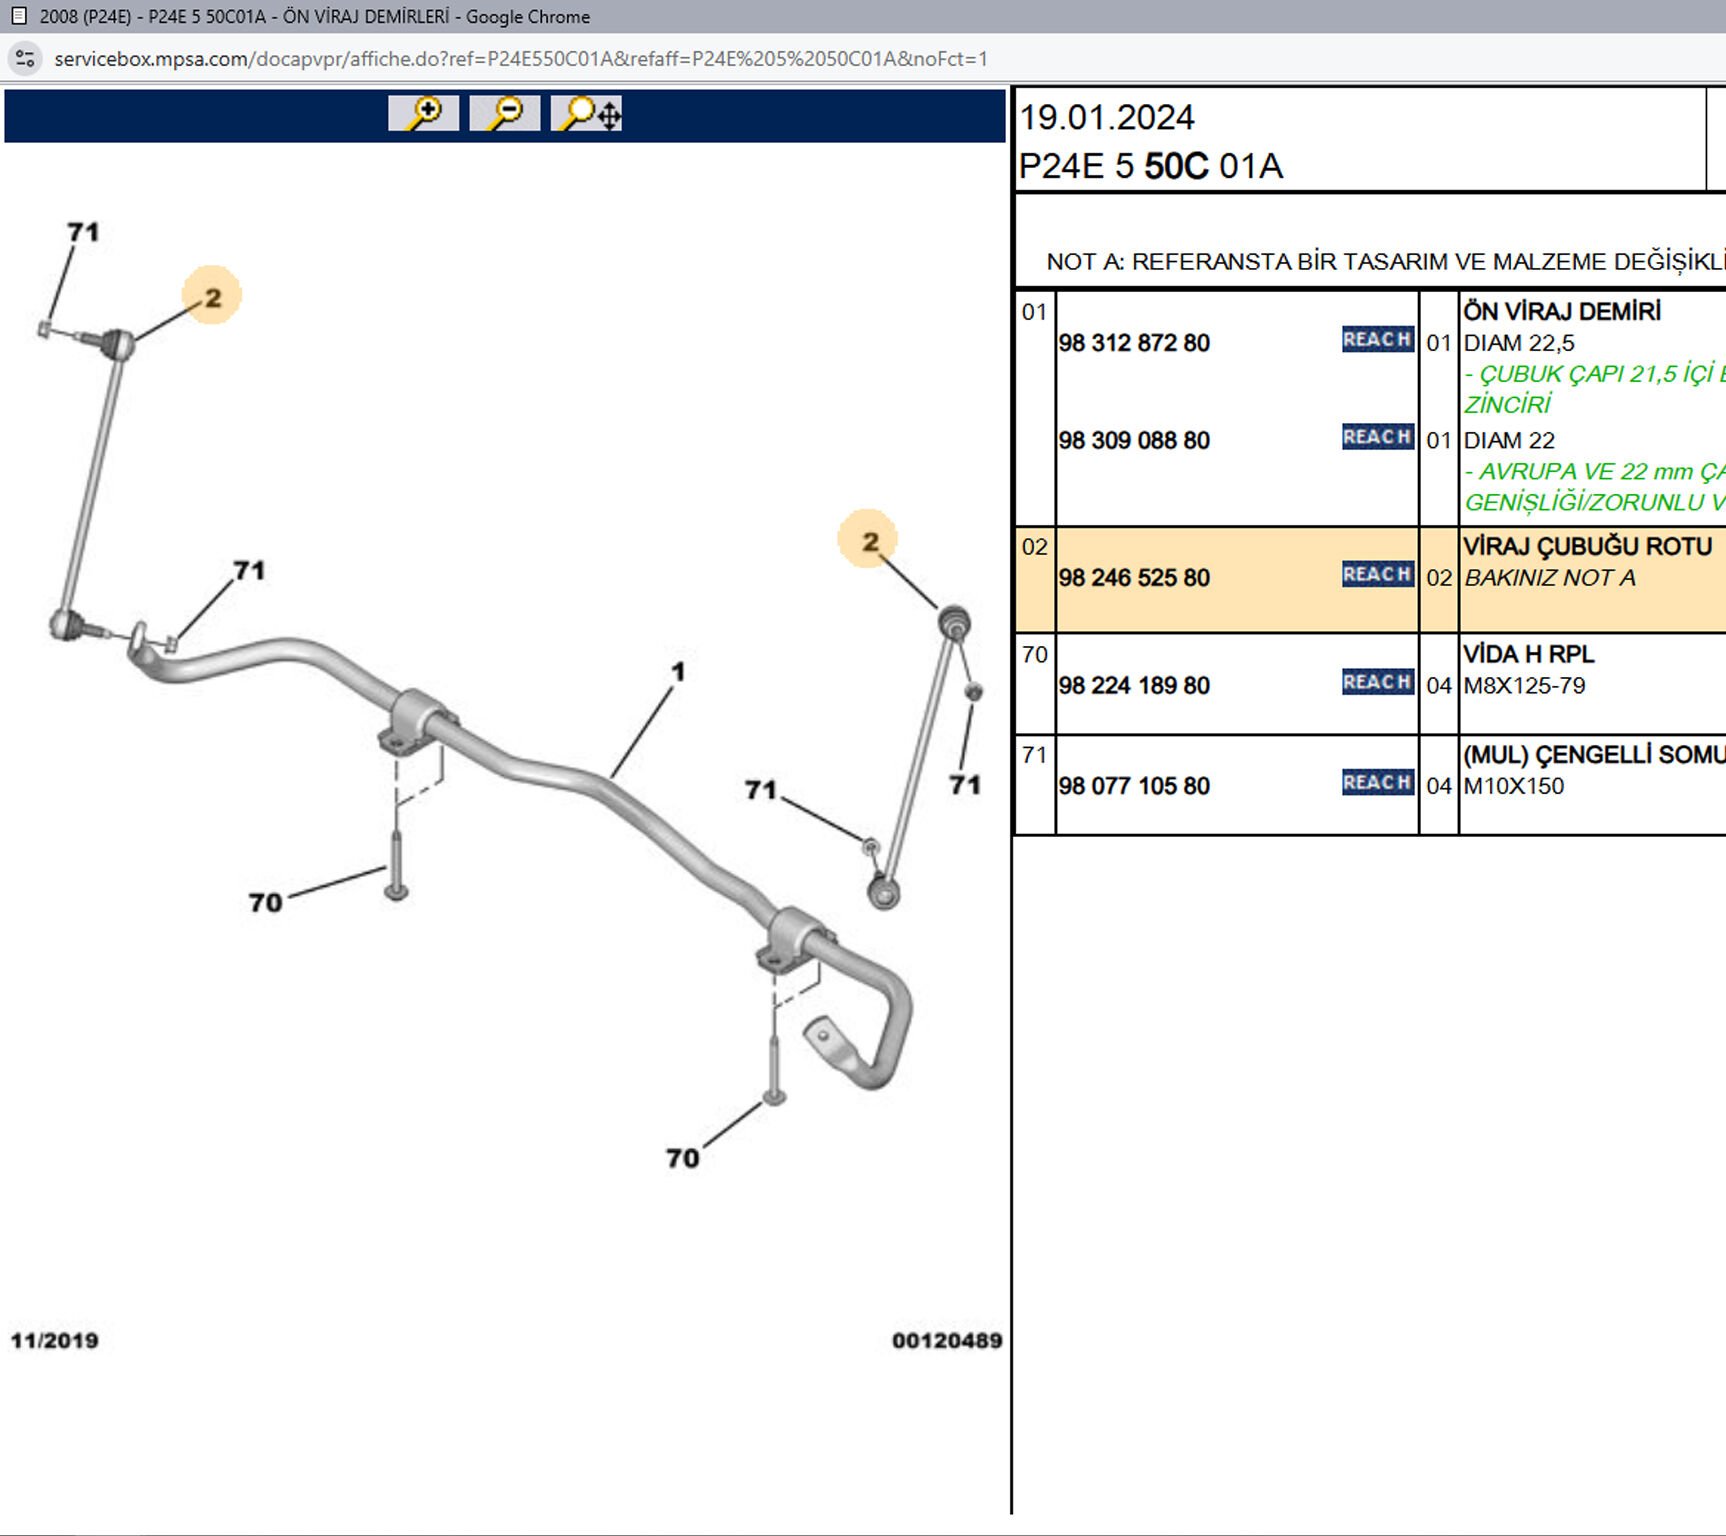The height and width of the screenshot is (1536, 1726).
Task: Click part number 98 077 105 80
Action: (1134, 786)
